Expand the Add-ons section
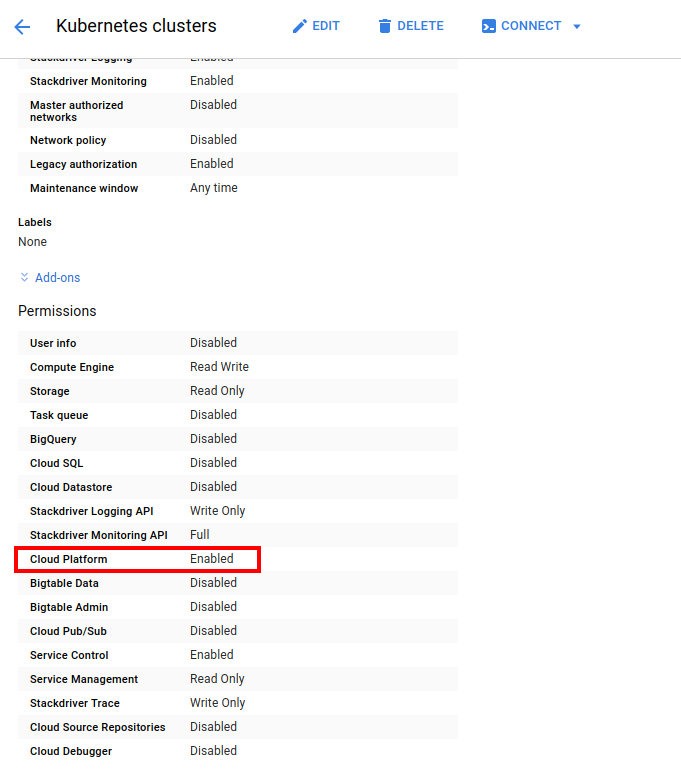This screenshot has width=681, height=772. [x=50, y=278]
